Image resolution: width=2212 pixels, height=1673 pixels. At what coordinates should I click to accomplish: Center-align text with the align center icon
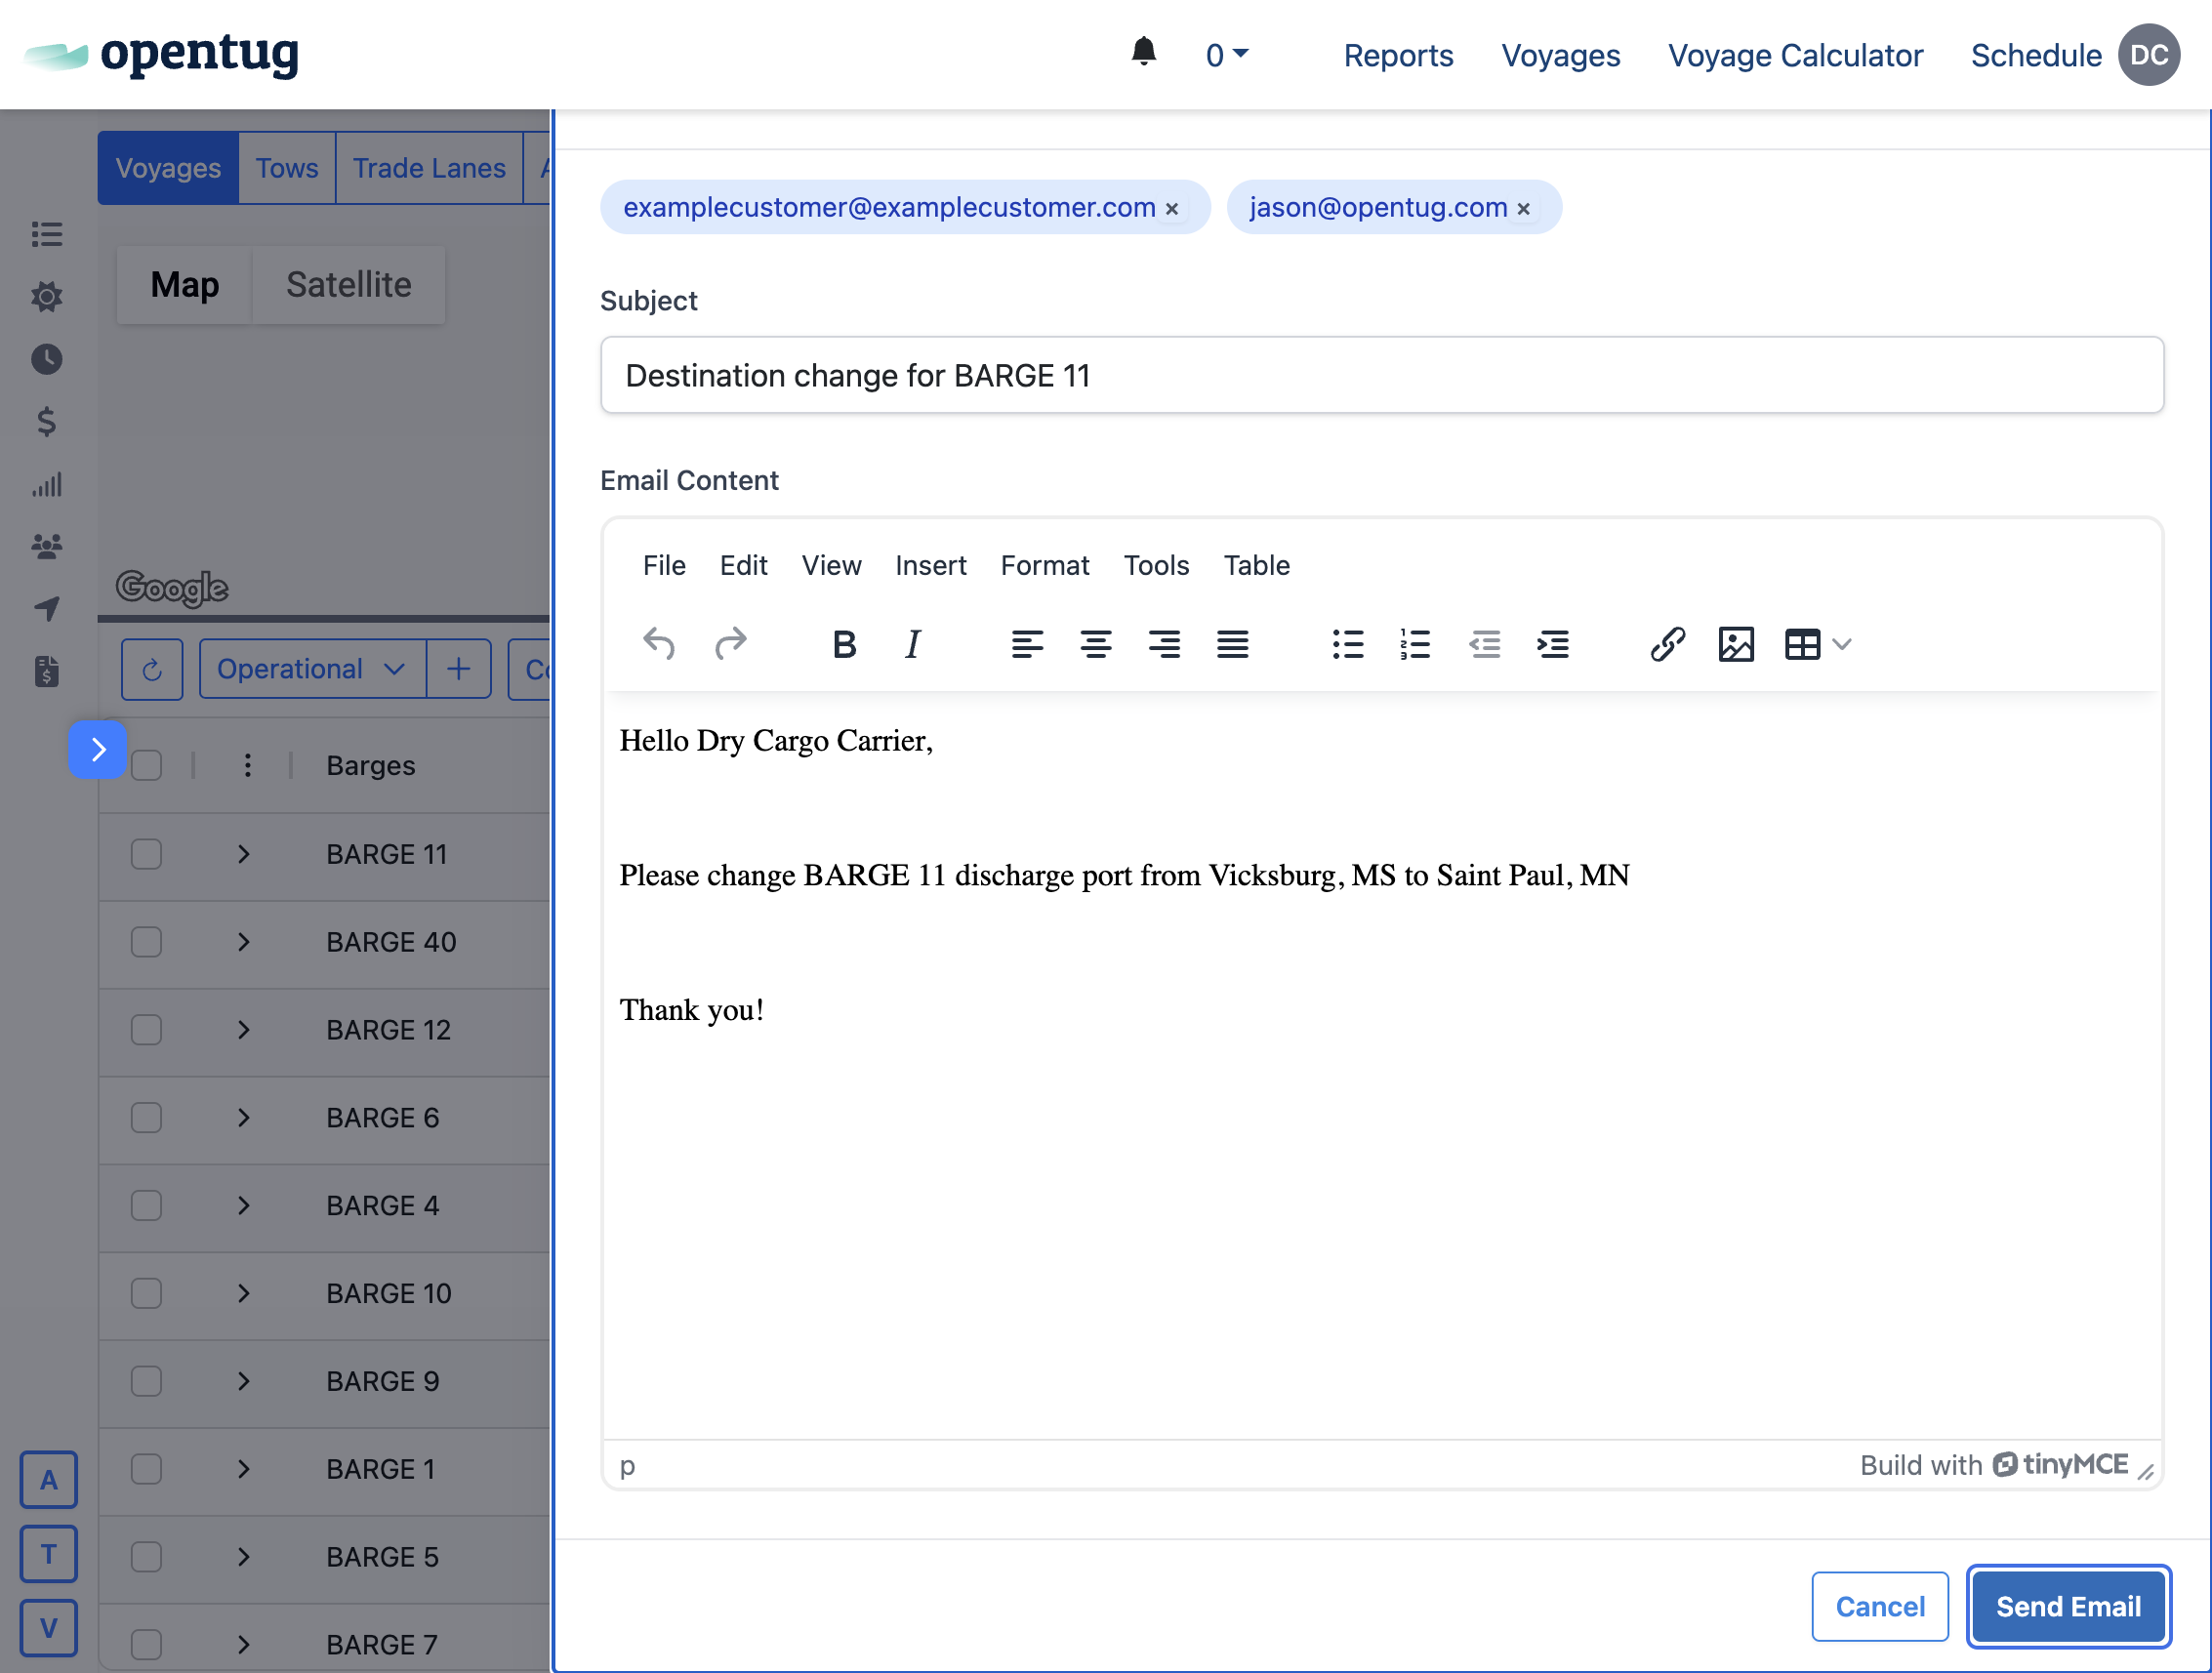[x=1095, y=644]
